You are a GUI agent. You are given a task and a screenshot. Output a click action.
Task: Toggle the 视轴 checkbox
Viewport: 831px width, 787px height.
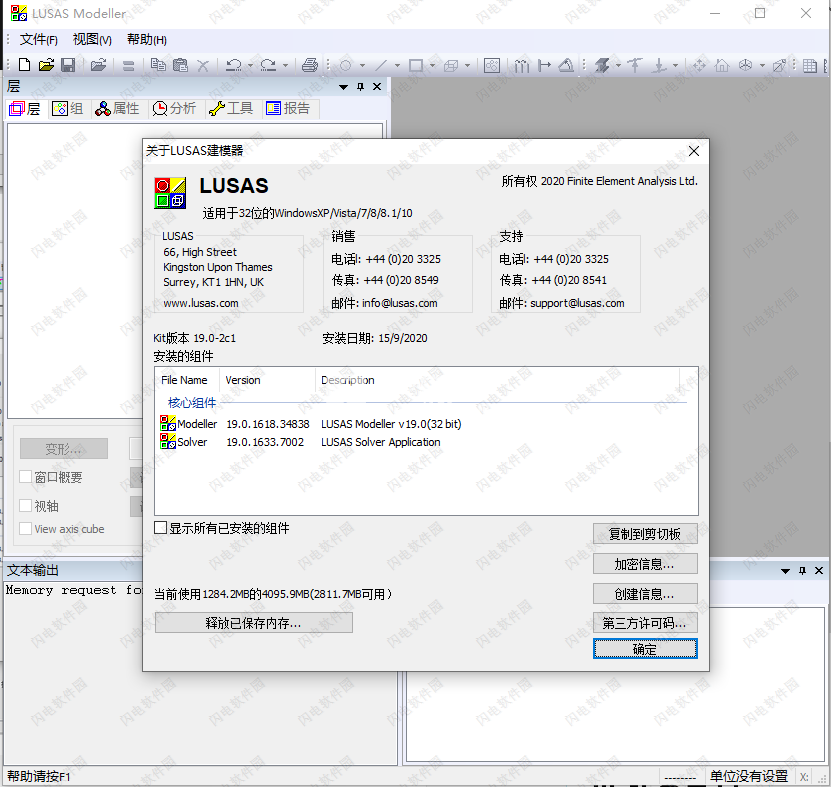tap(25, 506)
